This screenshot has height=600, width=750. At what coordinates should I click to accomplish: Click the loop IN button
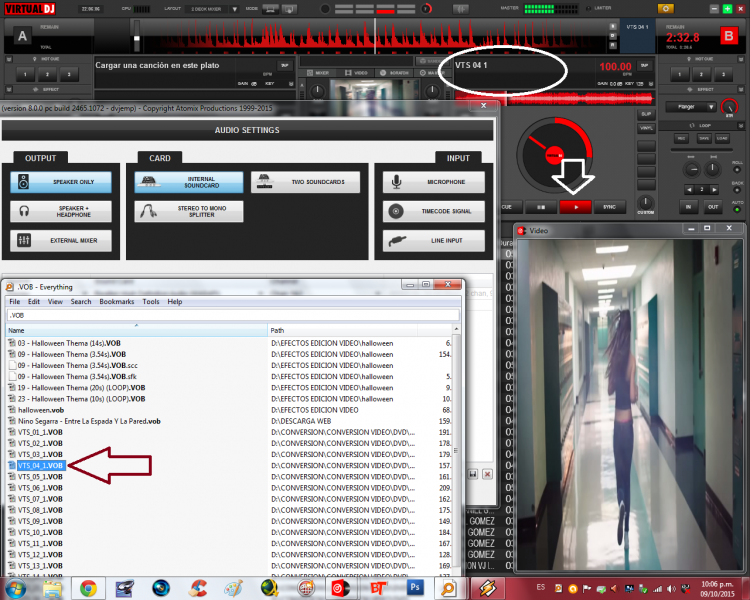point(688,207)
